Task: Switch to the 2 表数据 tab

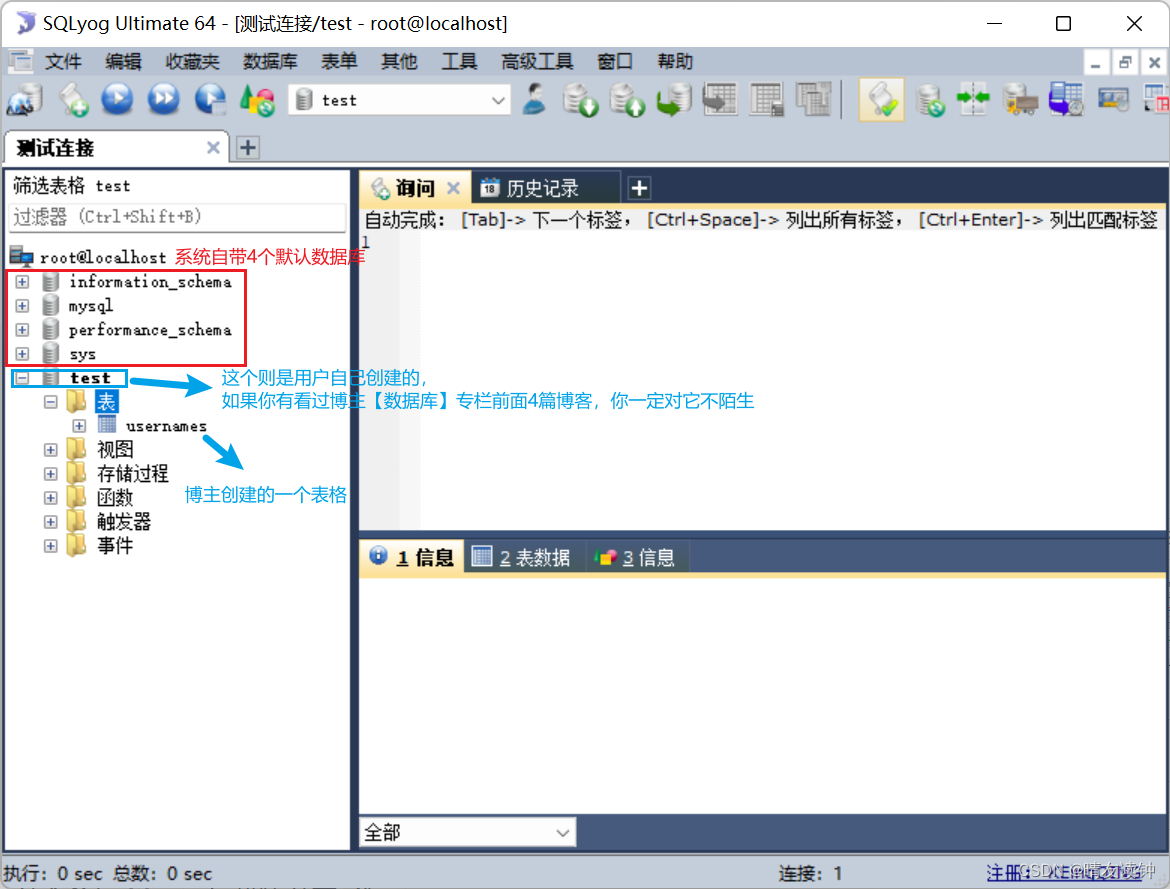Action: click(524, 557)
